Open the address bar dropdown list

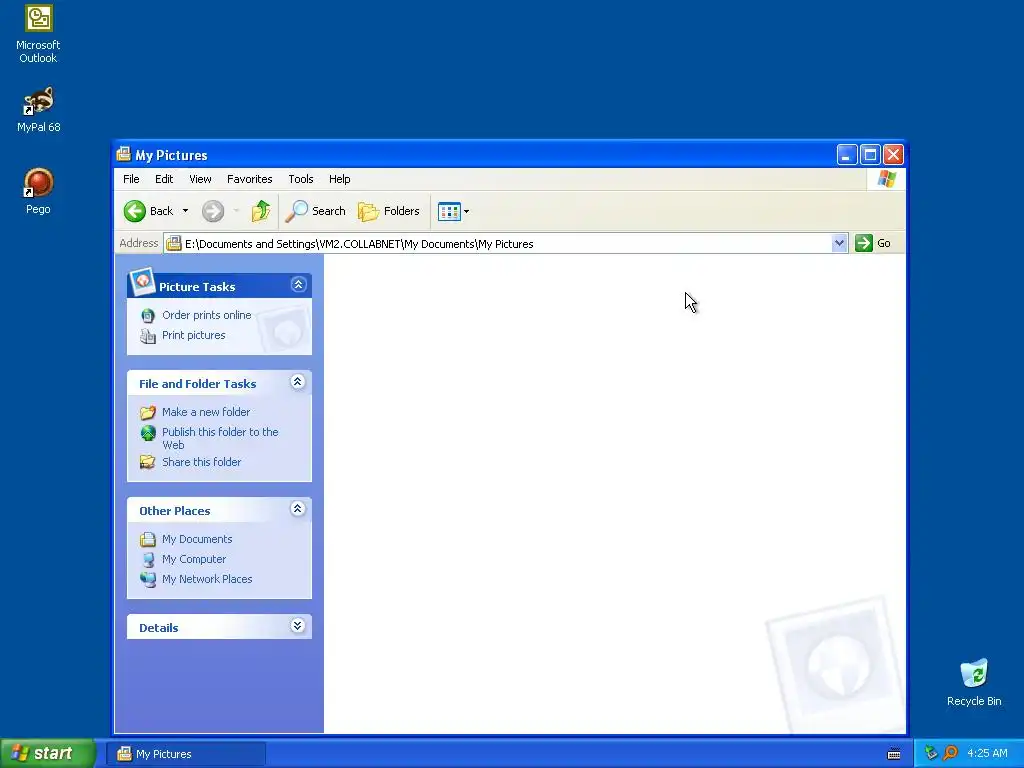point(839,244)
